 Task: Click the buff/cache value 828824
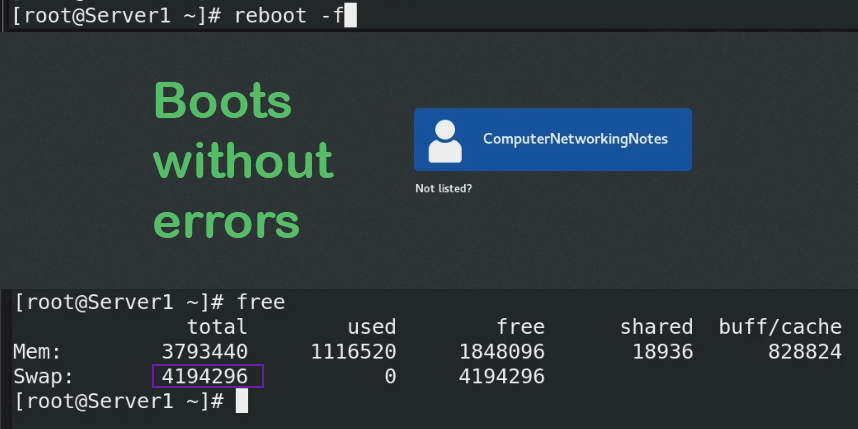804,352
